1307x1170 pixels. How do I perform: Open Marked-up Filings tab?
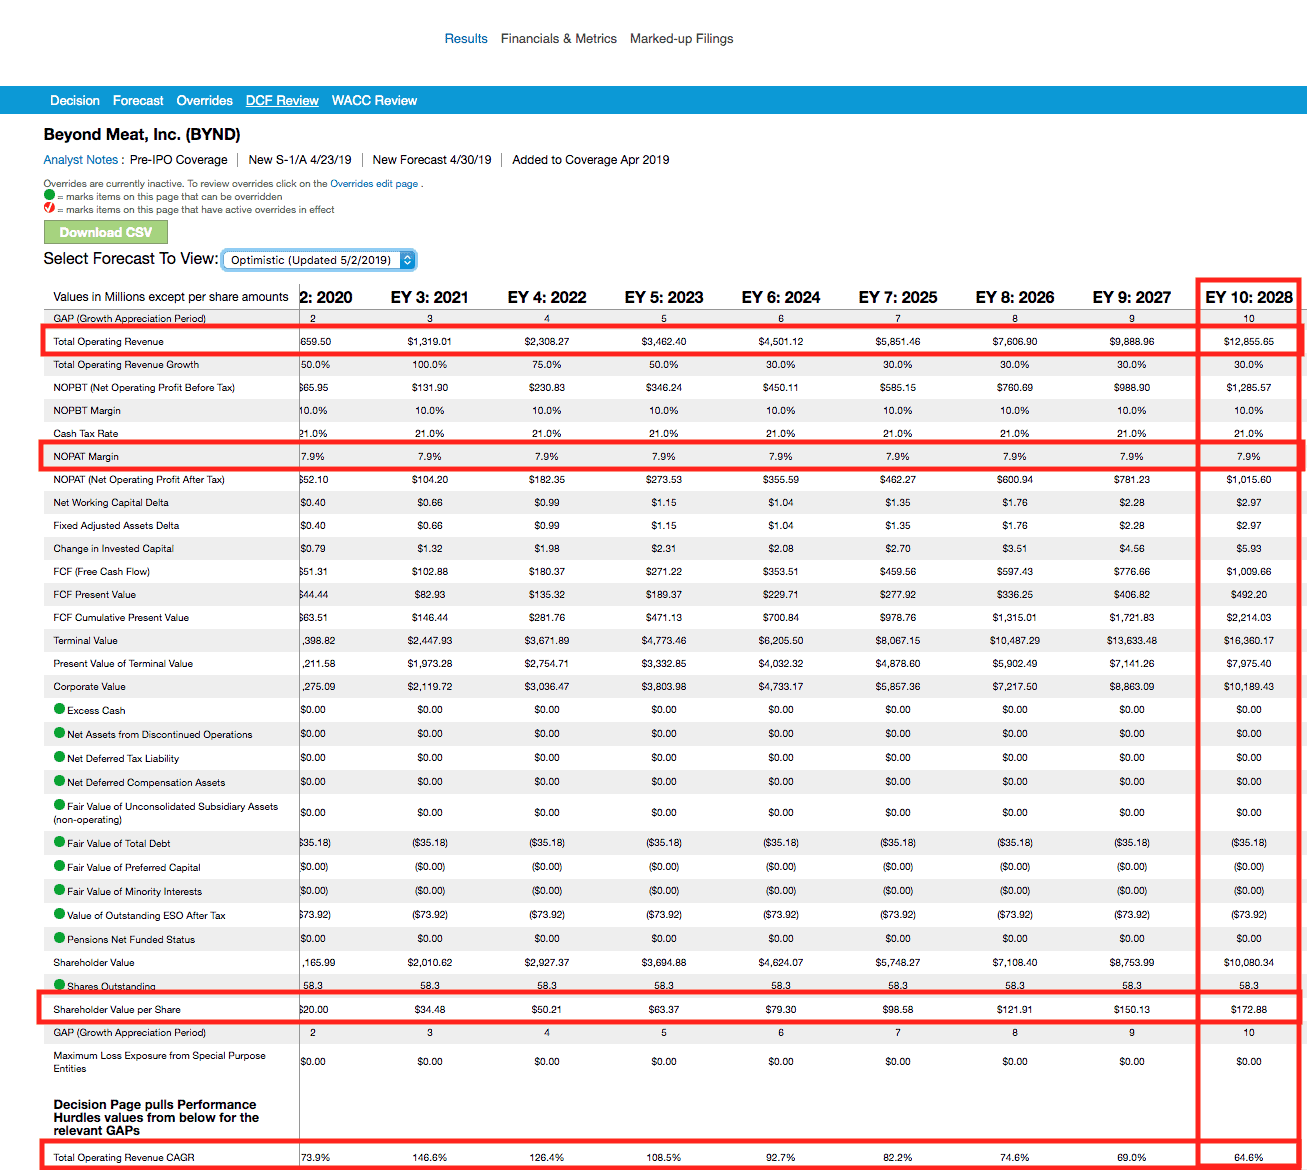point(682,39)
